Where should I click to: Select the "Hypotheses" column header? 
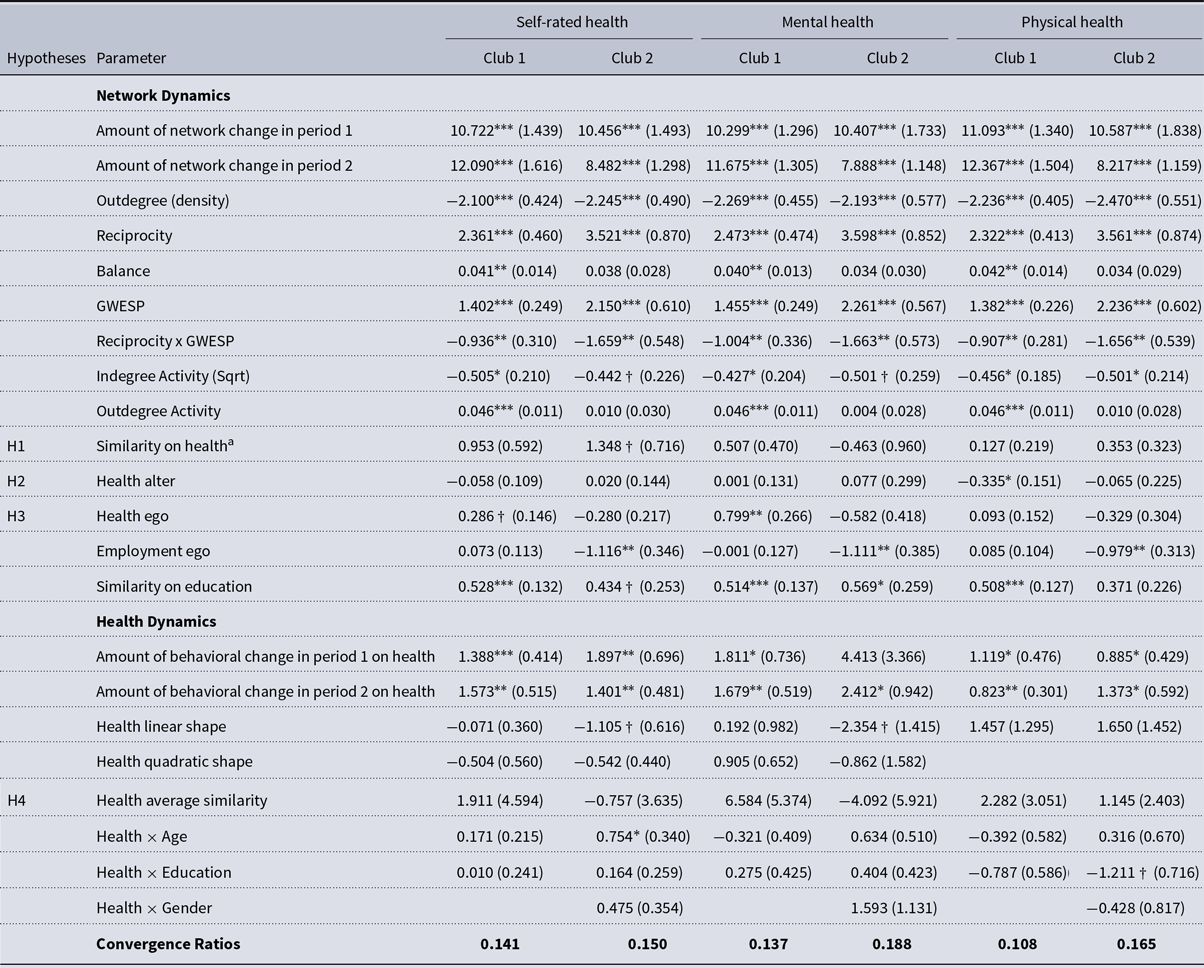pos(46,58)
